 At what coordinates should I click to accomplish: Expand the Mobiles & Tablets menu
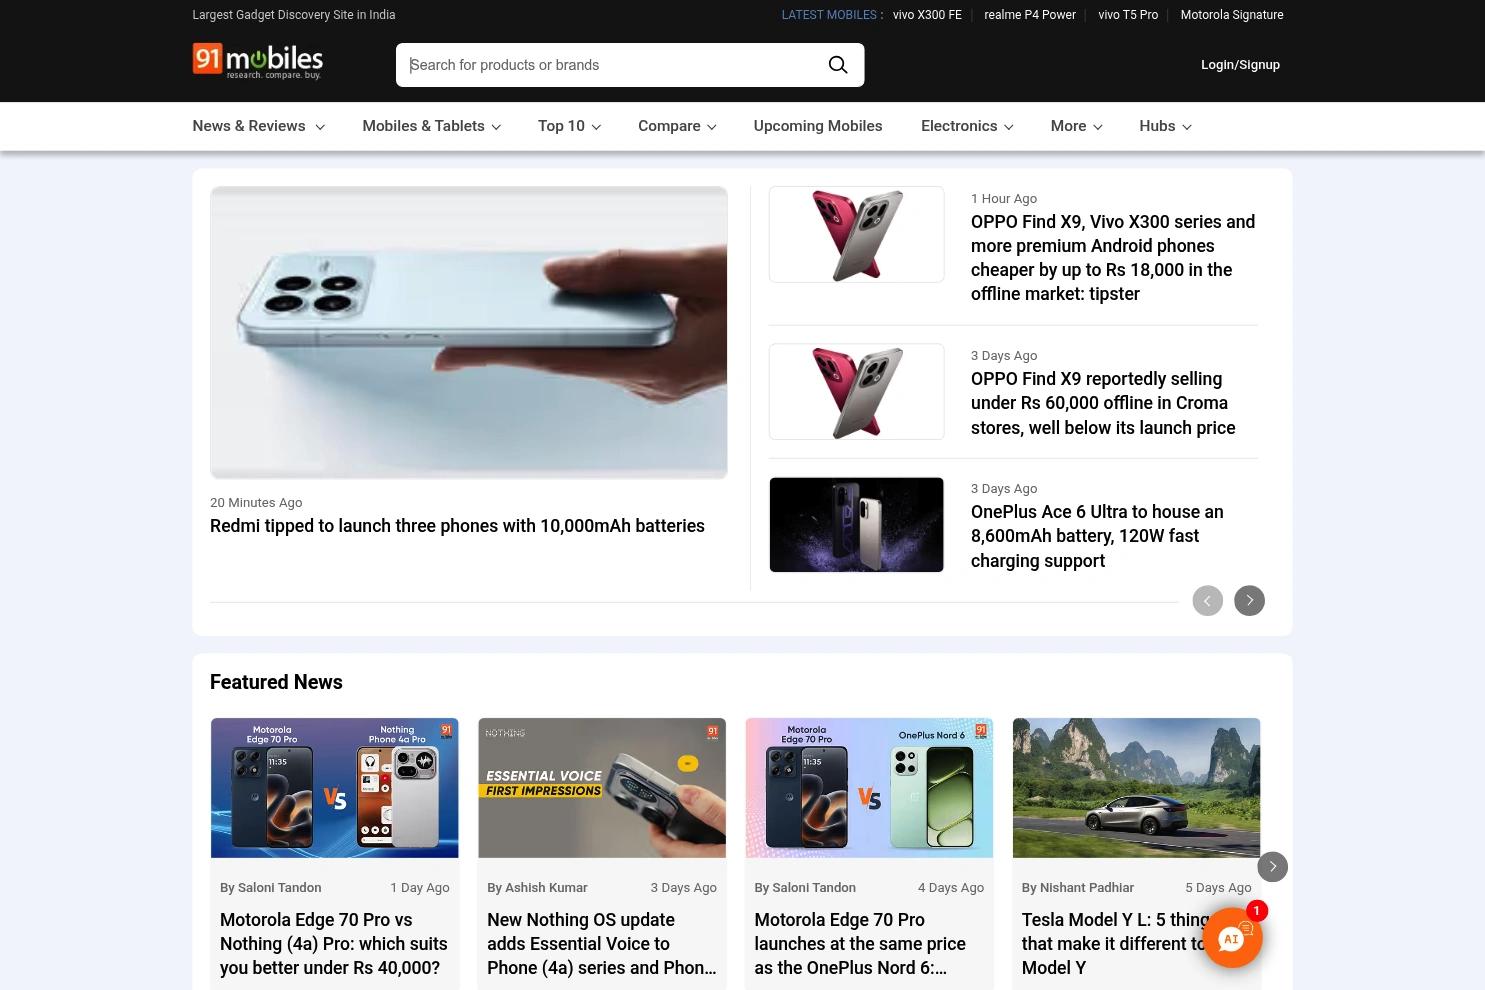point(431,126)
